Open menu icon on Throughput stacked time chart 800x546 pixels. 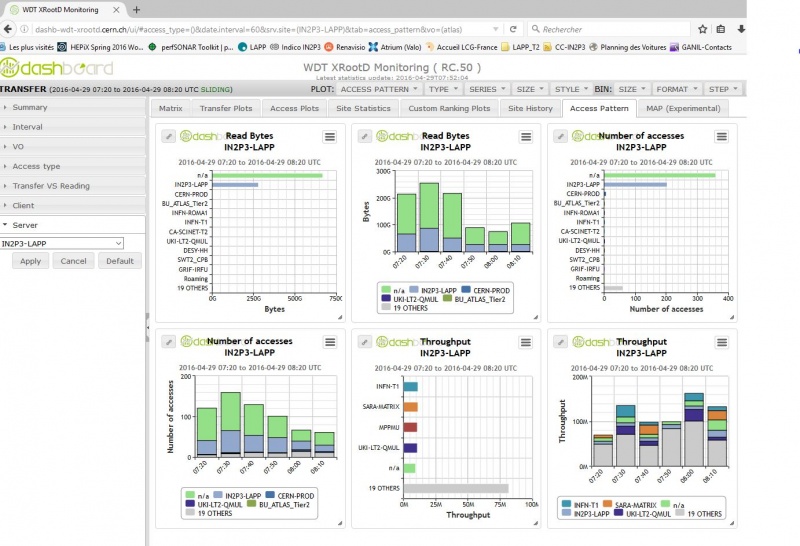pyautogui.click(x=721, y=342)
